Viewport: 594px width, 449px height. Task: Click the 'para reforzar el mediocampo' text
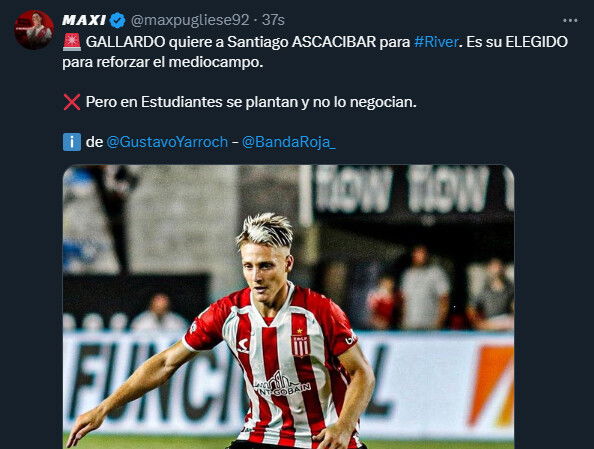point(163,62)
